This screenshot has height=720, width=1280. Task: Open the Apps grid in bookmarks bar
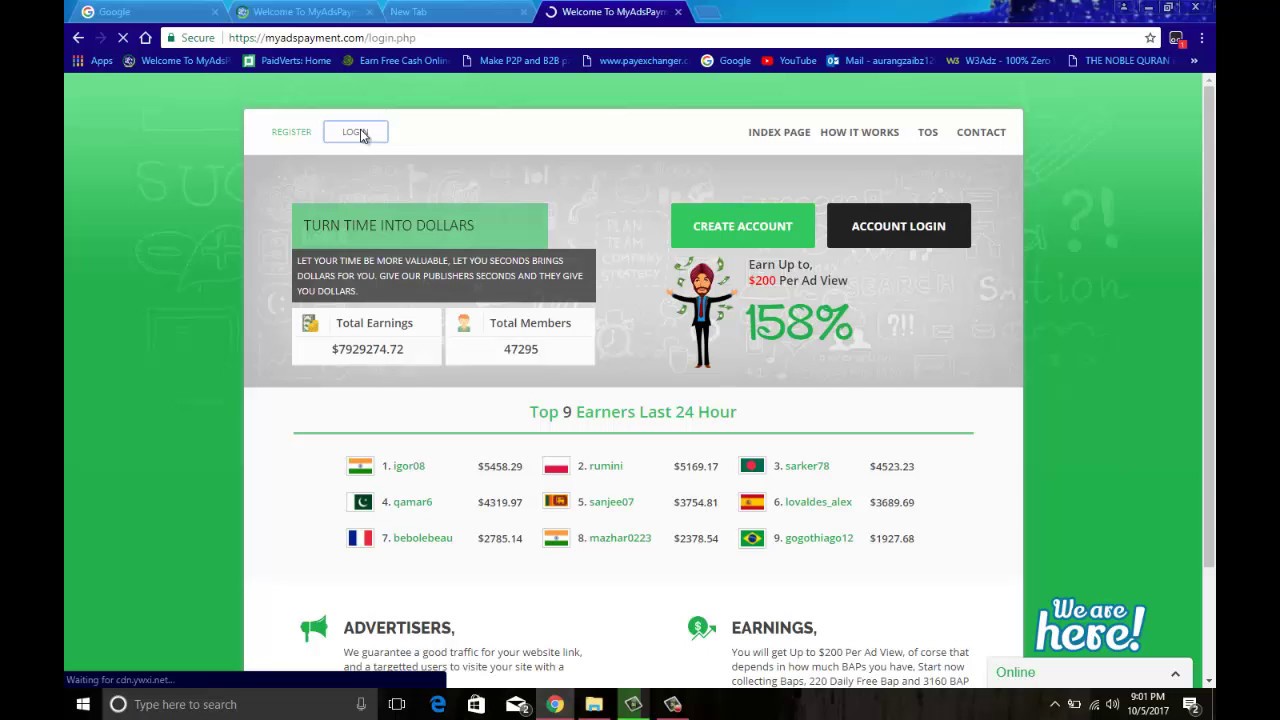[x=91, y=61]
